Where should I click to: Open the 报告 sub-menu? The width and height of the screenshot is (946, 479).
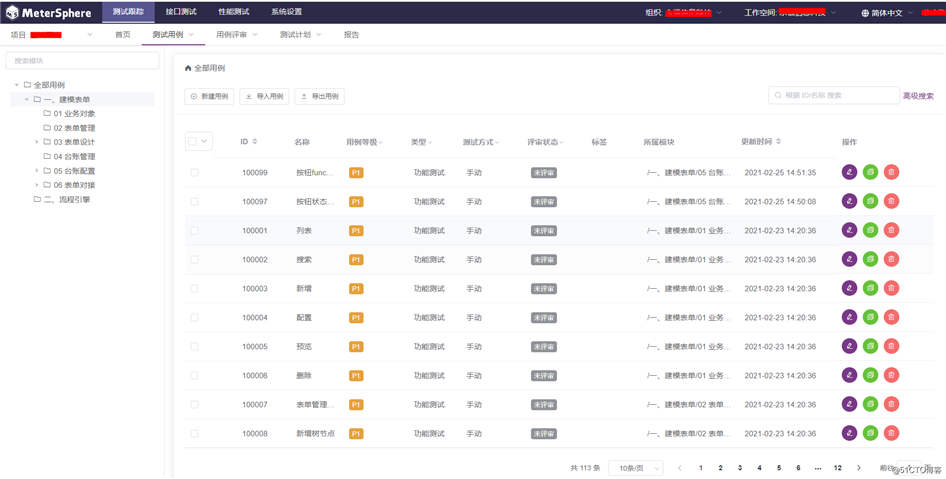pos(351,35)
